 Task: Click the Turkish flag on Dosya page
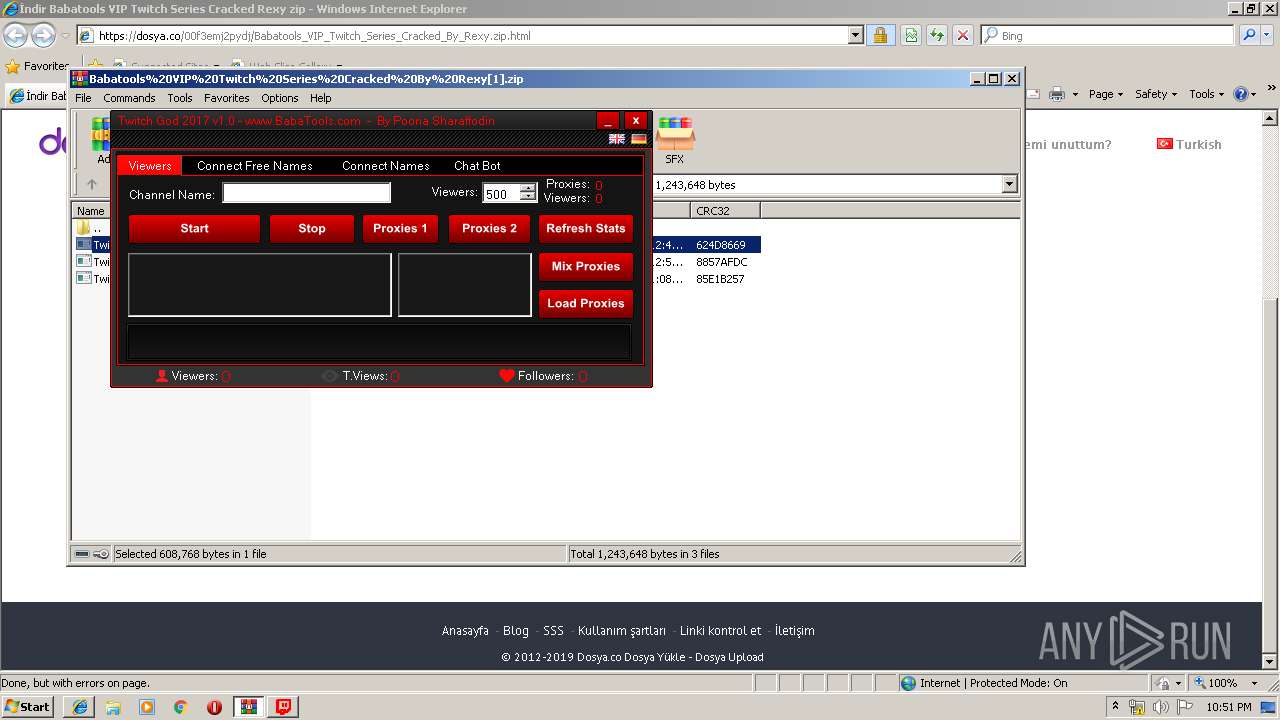click(x=1164, y=144)
